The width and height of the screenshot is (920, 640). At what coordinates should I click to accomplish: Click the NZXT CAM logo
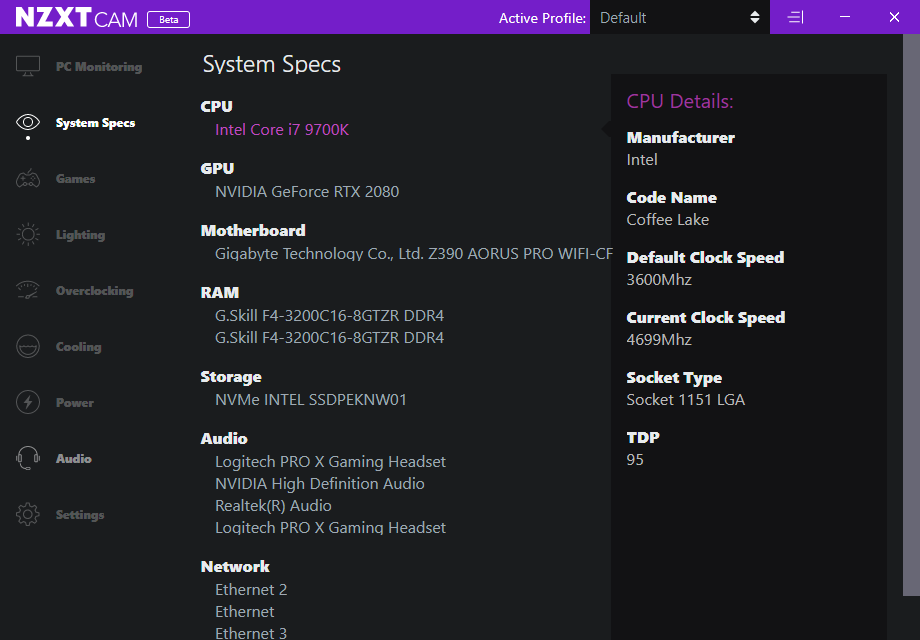coord(77,18)
